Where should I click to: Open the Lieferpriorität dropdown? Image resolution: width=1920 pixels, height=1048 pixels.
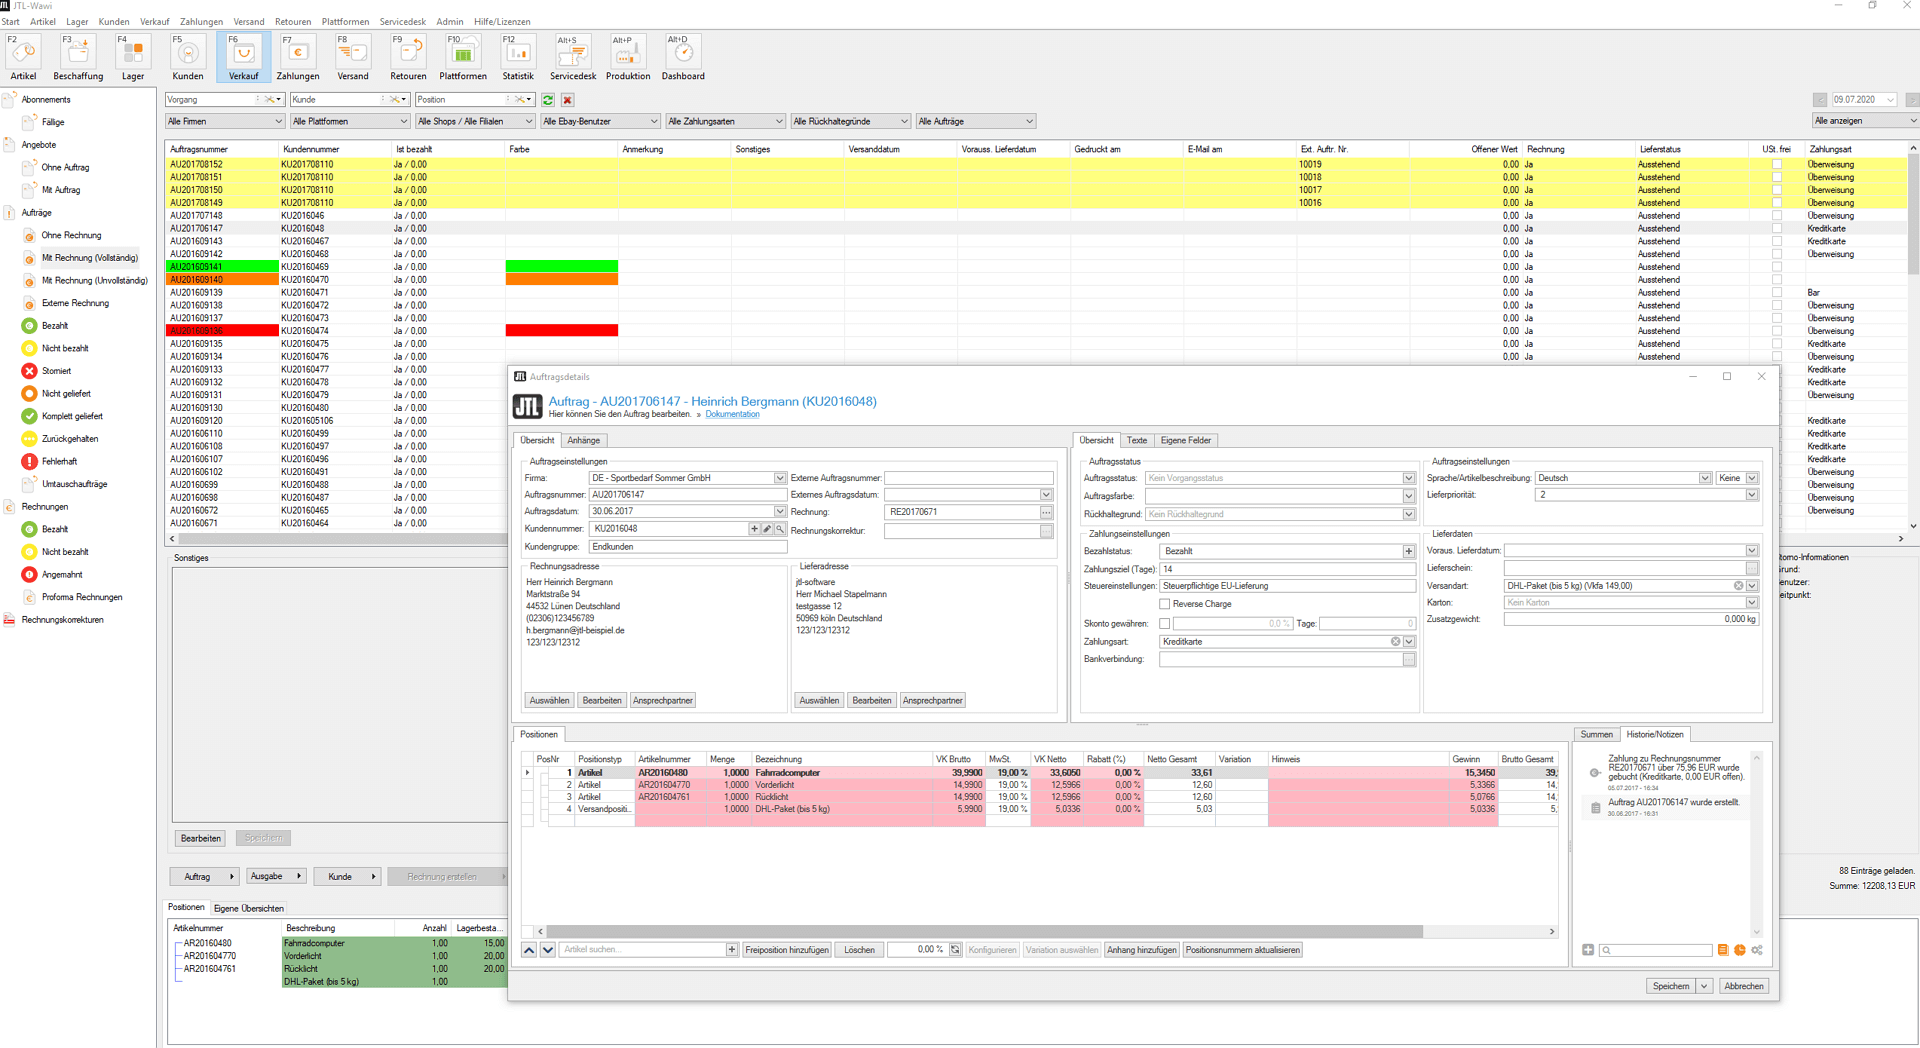pos(1751,495)
